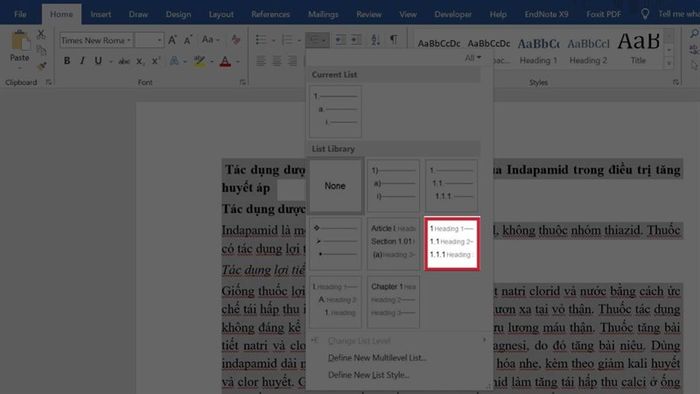Select the highlighted 1.1.1 Heading list thumbnail

[x=452, y=244]
